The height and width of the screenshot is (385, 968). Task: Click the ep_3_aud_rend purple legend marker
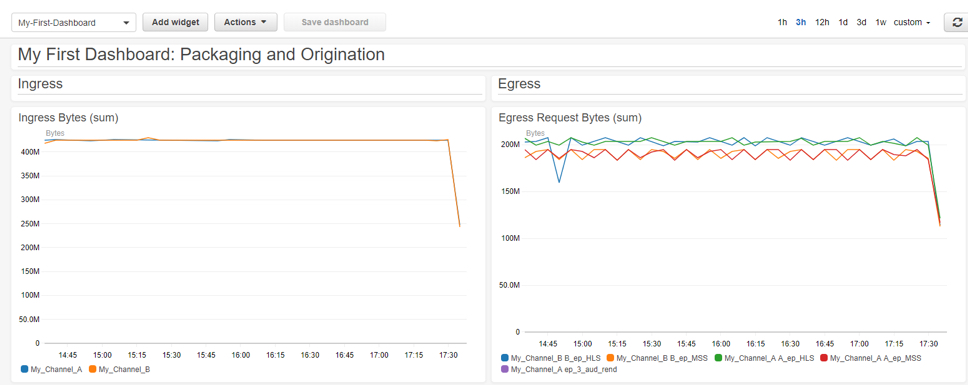[505, 370]
